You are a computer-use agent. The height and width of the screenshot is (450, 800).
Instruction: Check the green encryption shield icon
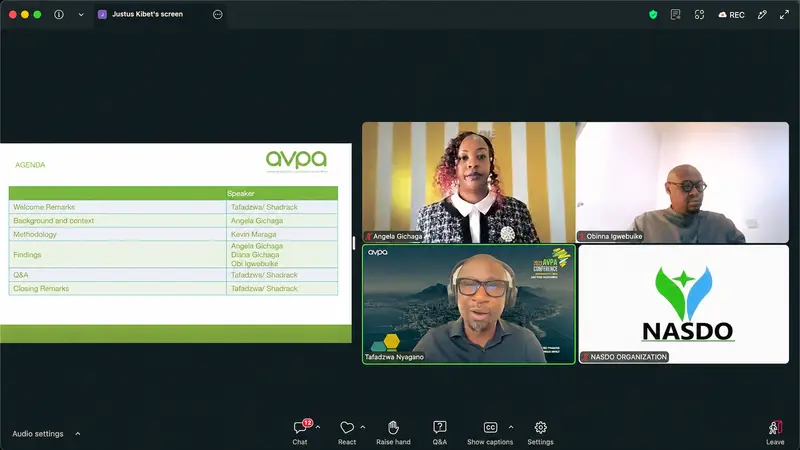click(653, 14)
